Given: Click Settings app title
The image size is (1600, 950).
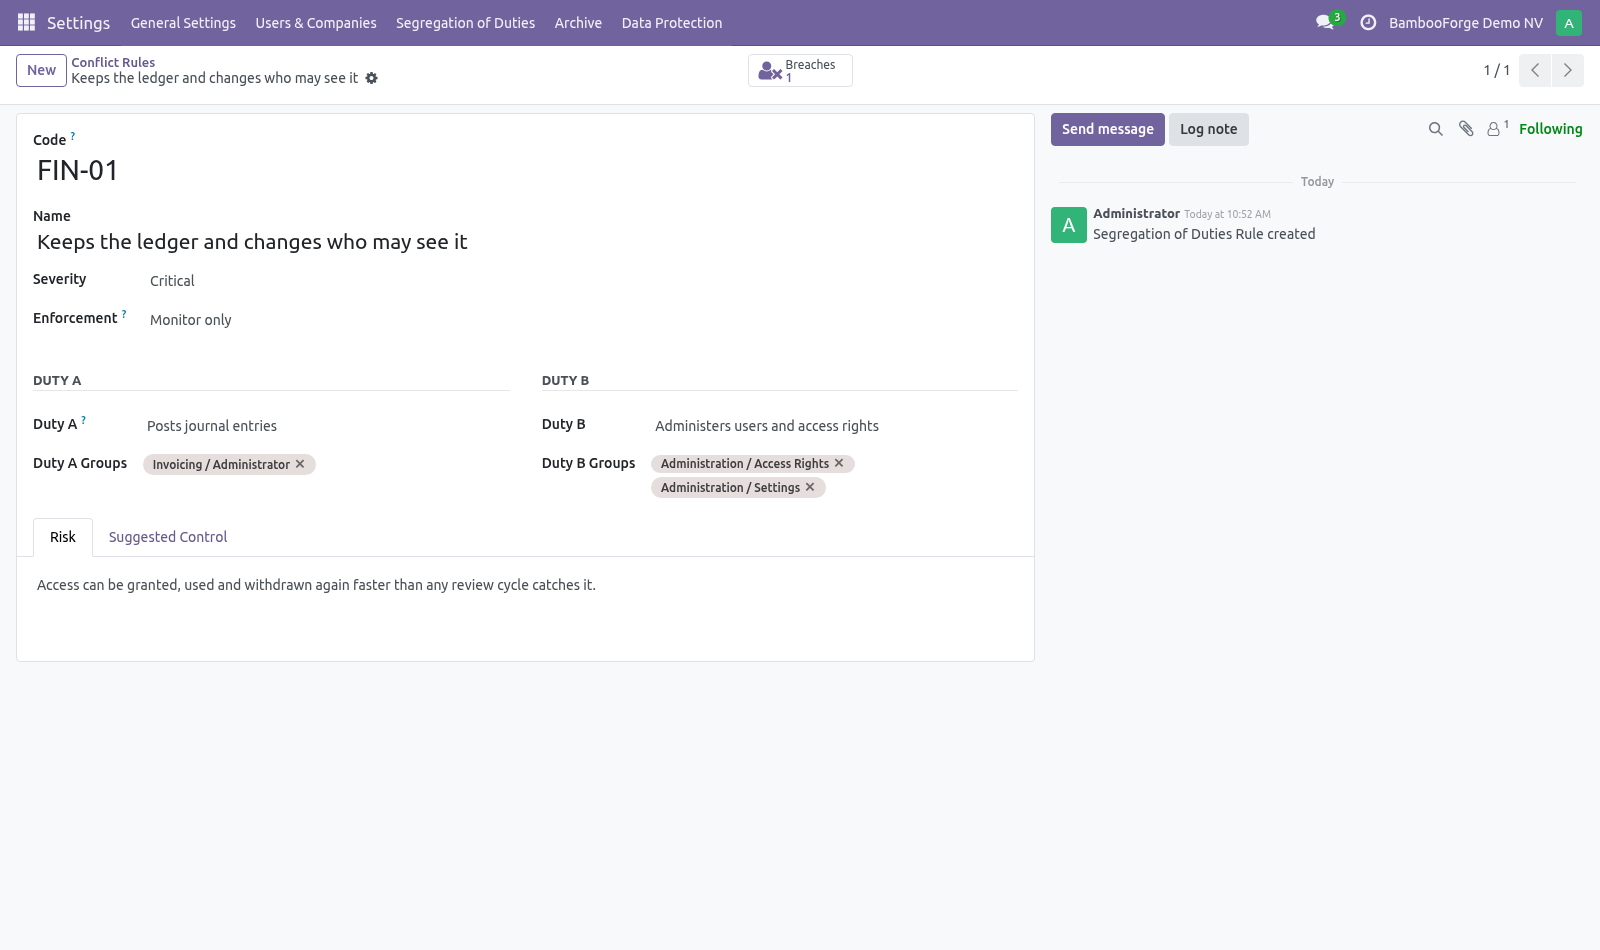Looking at the screenshot, I should tap(78, 23).
